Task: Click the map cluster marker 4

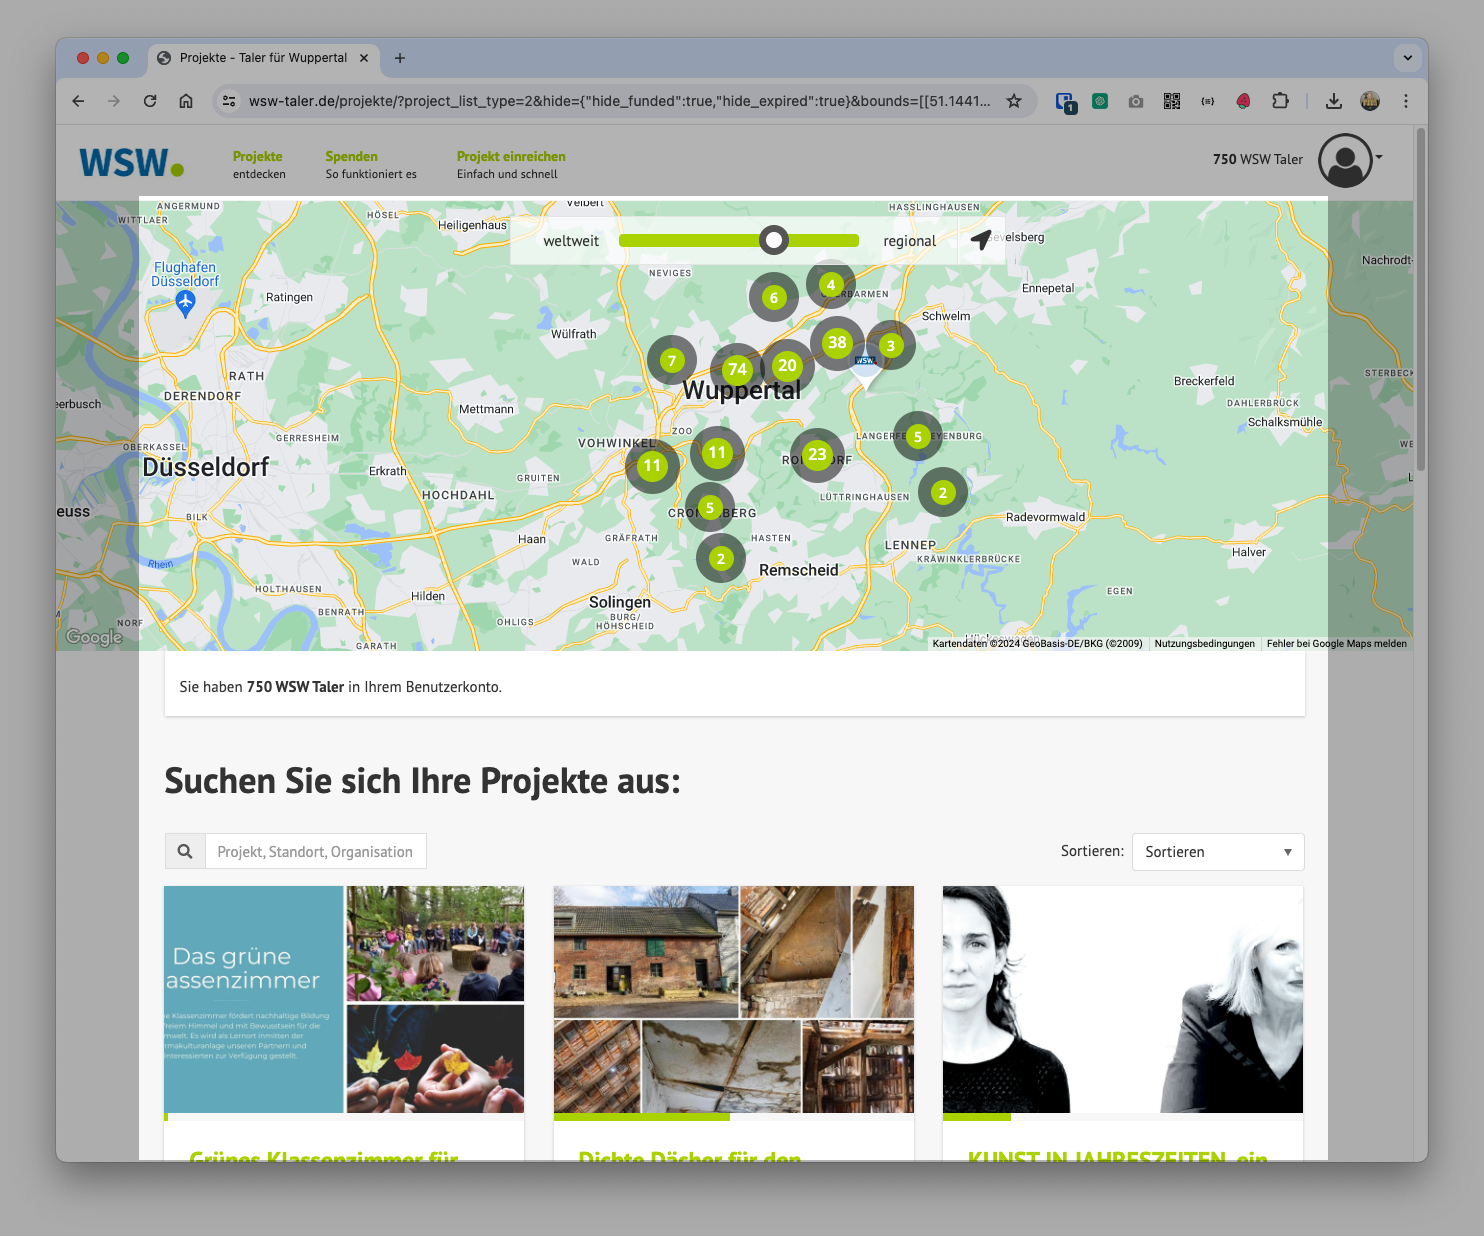Action: (x=830, y=284)
